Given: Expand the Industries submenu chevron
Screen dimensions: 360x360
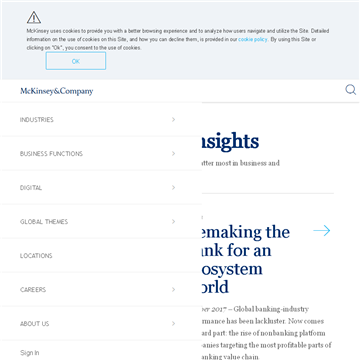Looking at the screenshot, I should (173, 119).
